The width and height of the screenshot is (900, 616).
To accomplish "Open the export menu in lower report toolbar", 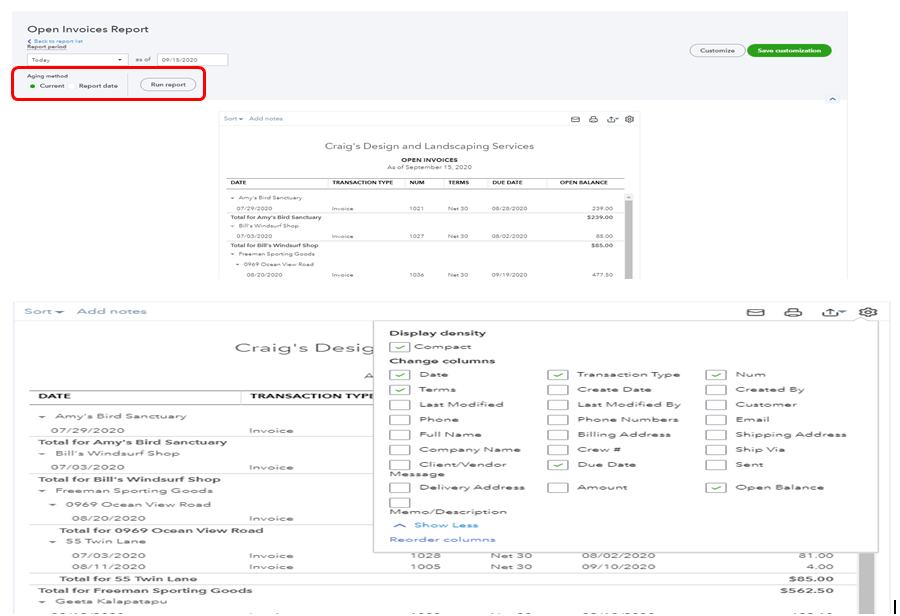I will [833, 312].
